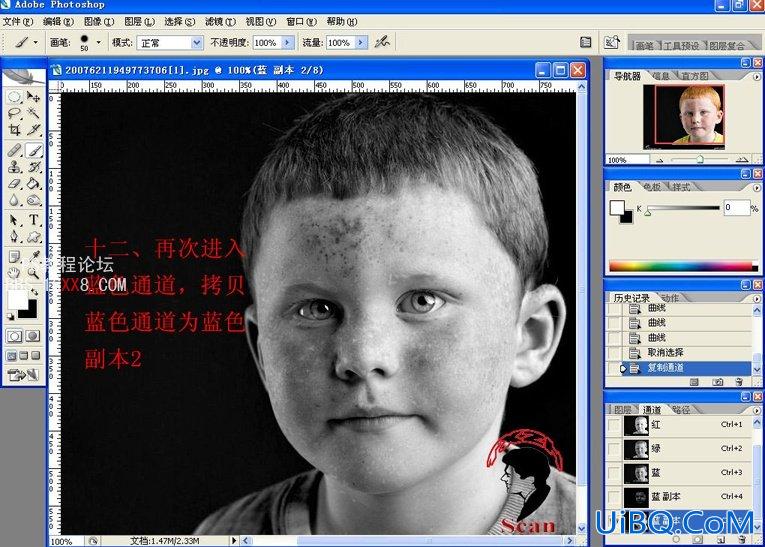
Task: Select the Zoom magnifier tool
Action: pyautogui.click(x=33, y=273)
